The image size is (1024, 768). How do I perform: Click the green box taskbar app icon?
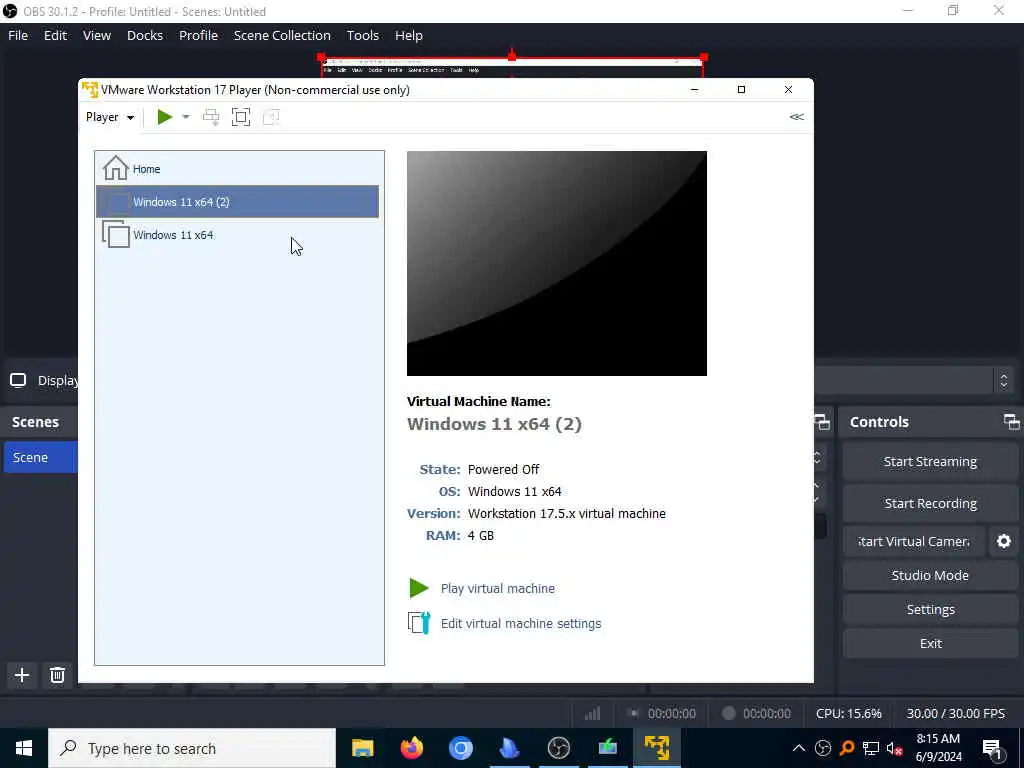[x=607, y=748]
